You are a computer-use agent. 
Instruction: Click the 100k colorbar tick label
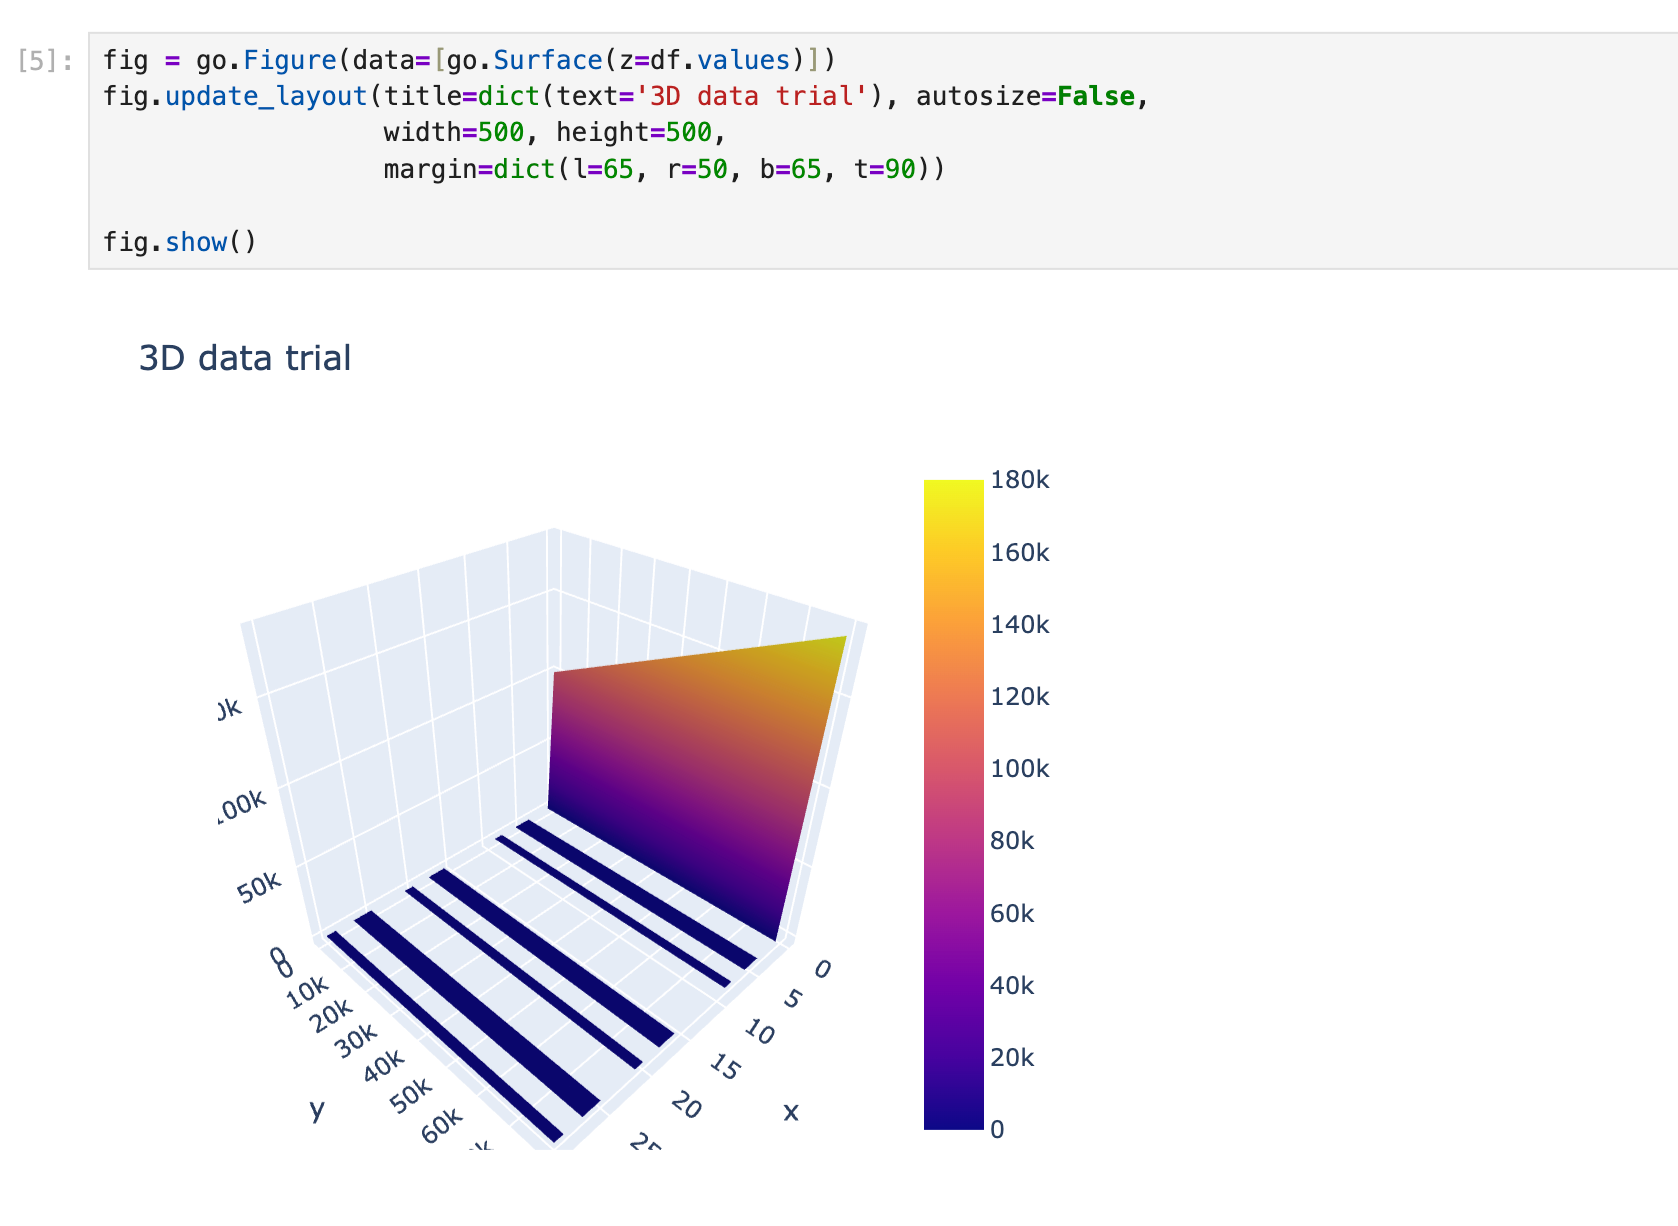point(1019,769)
